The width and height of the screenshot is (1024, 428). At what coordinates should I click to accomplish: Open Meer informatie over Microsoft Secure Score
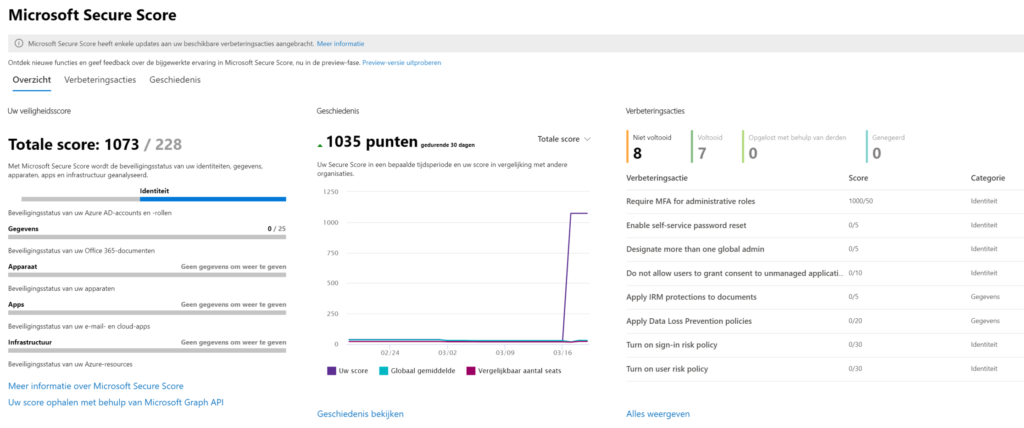pos(95,386)
